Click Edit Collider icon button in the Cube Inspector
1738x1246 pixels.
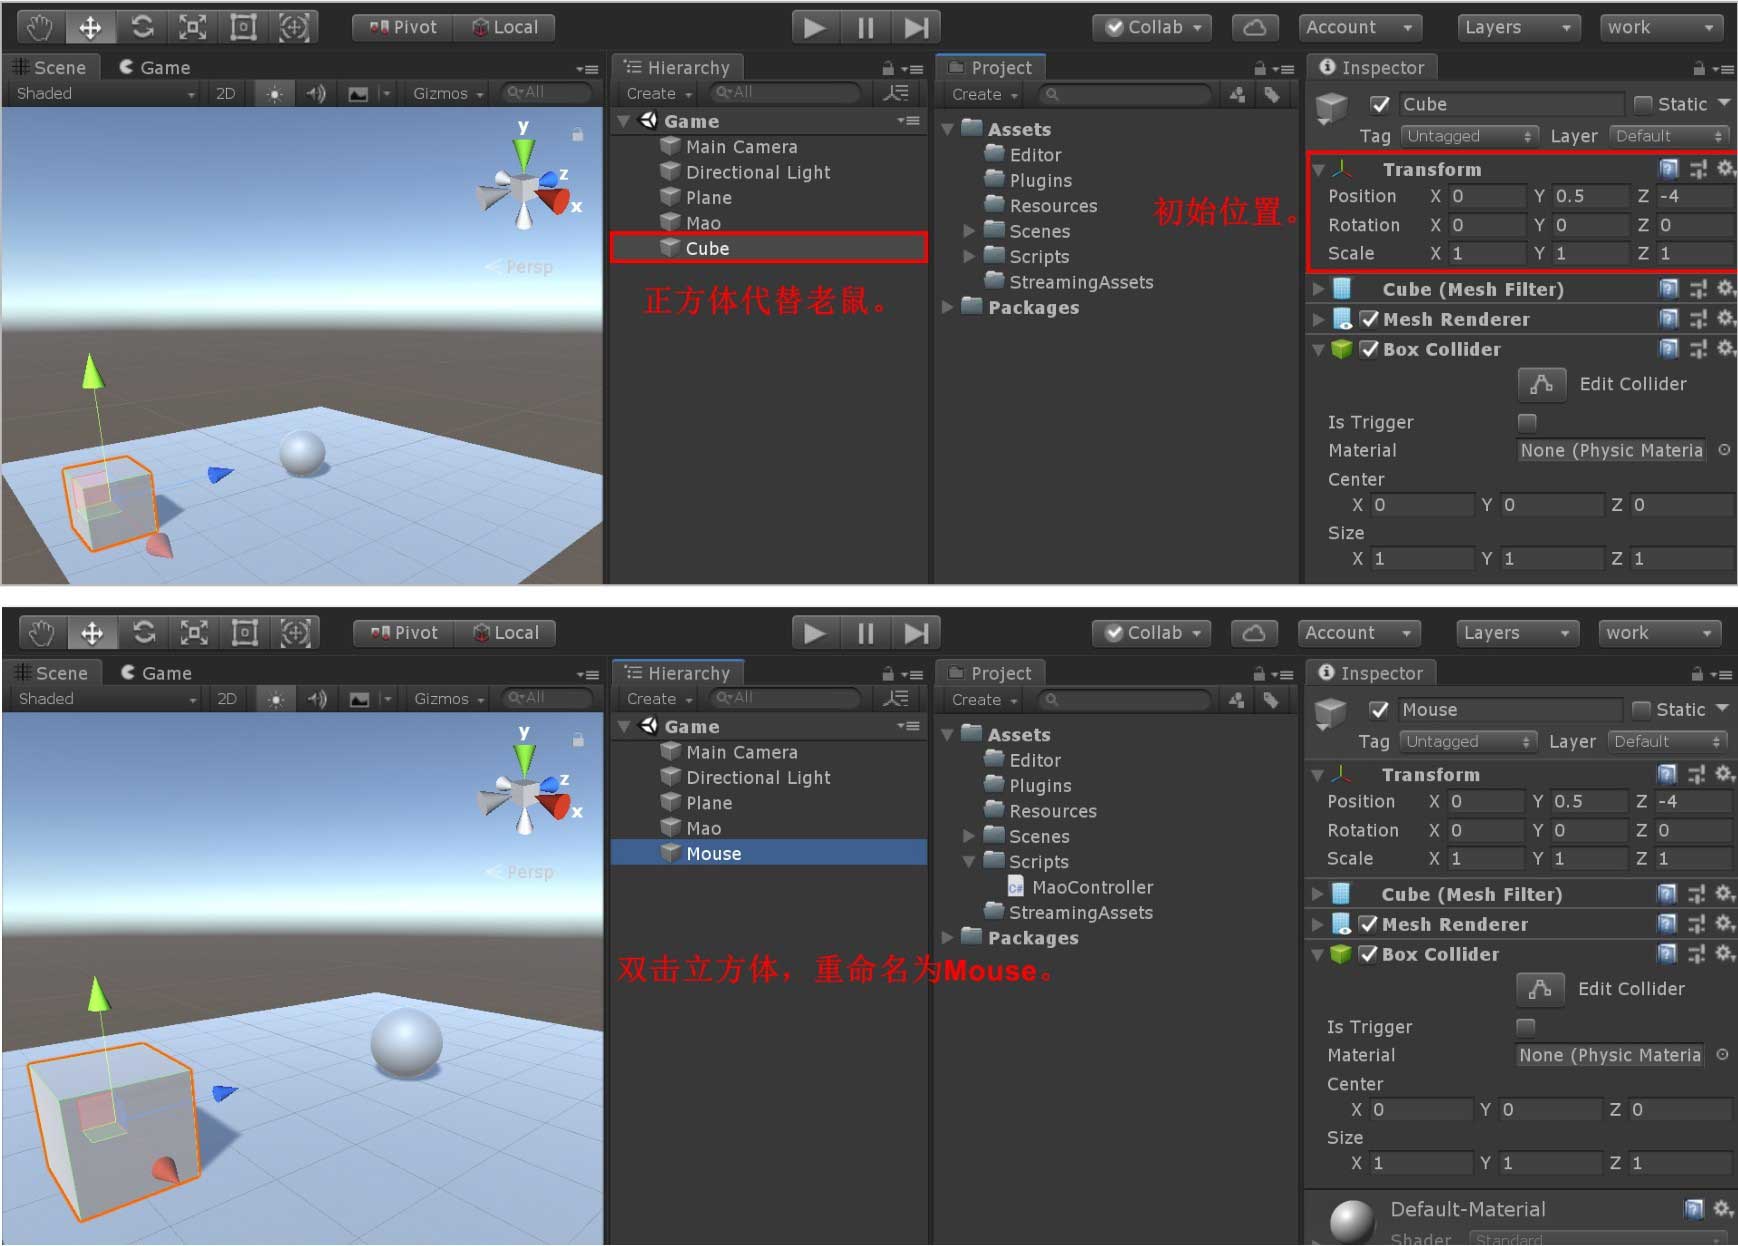pyautogui.click(x=1542, y=383)
